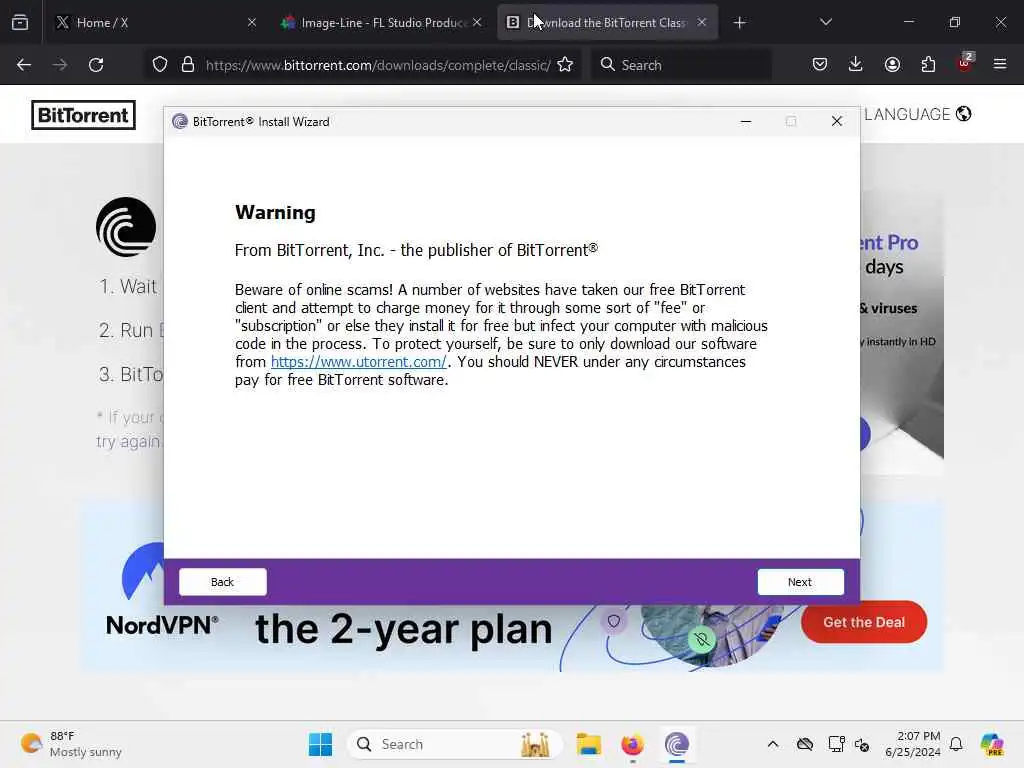This screenshot has width=1024, height=768.
Task: Open Firefox from the taskbar
Action: click(x=632, y=744)
